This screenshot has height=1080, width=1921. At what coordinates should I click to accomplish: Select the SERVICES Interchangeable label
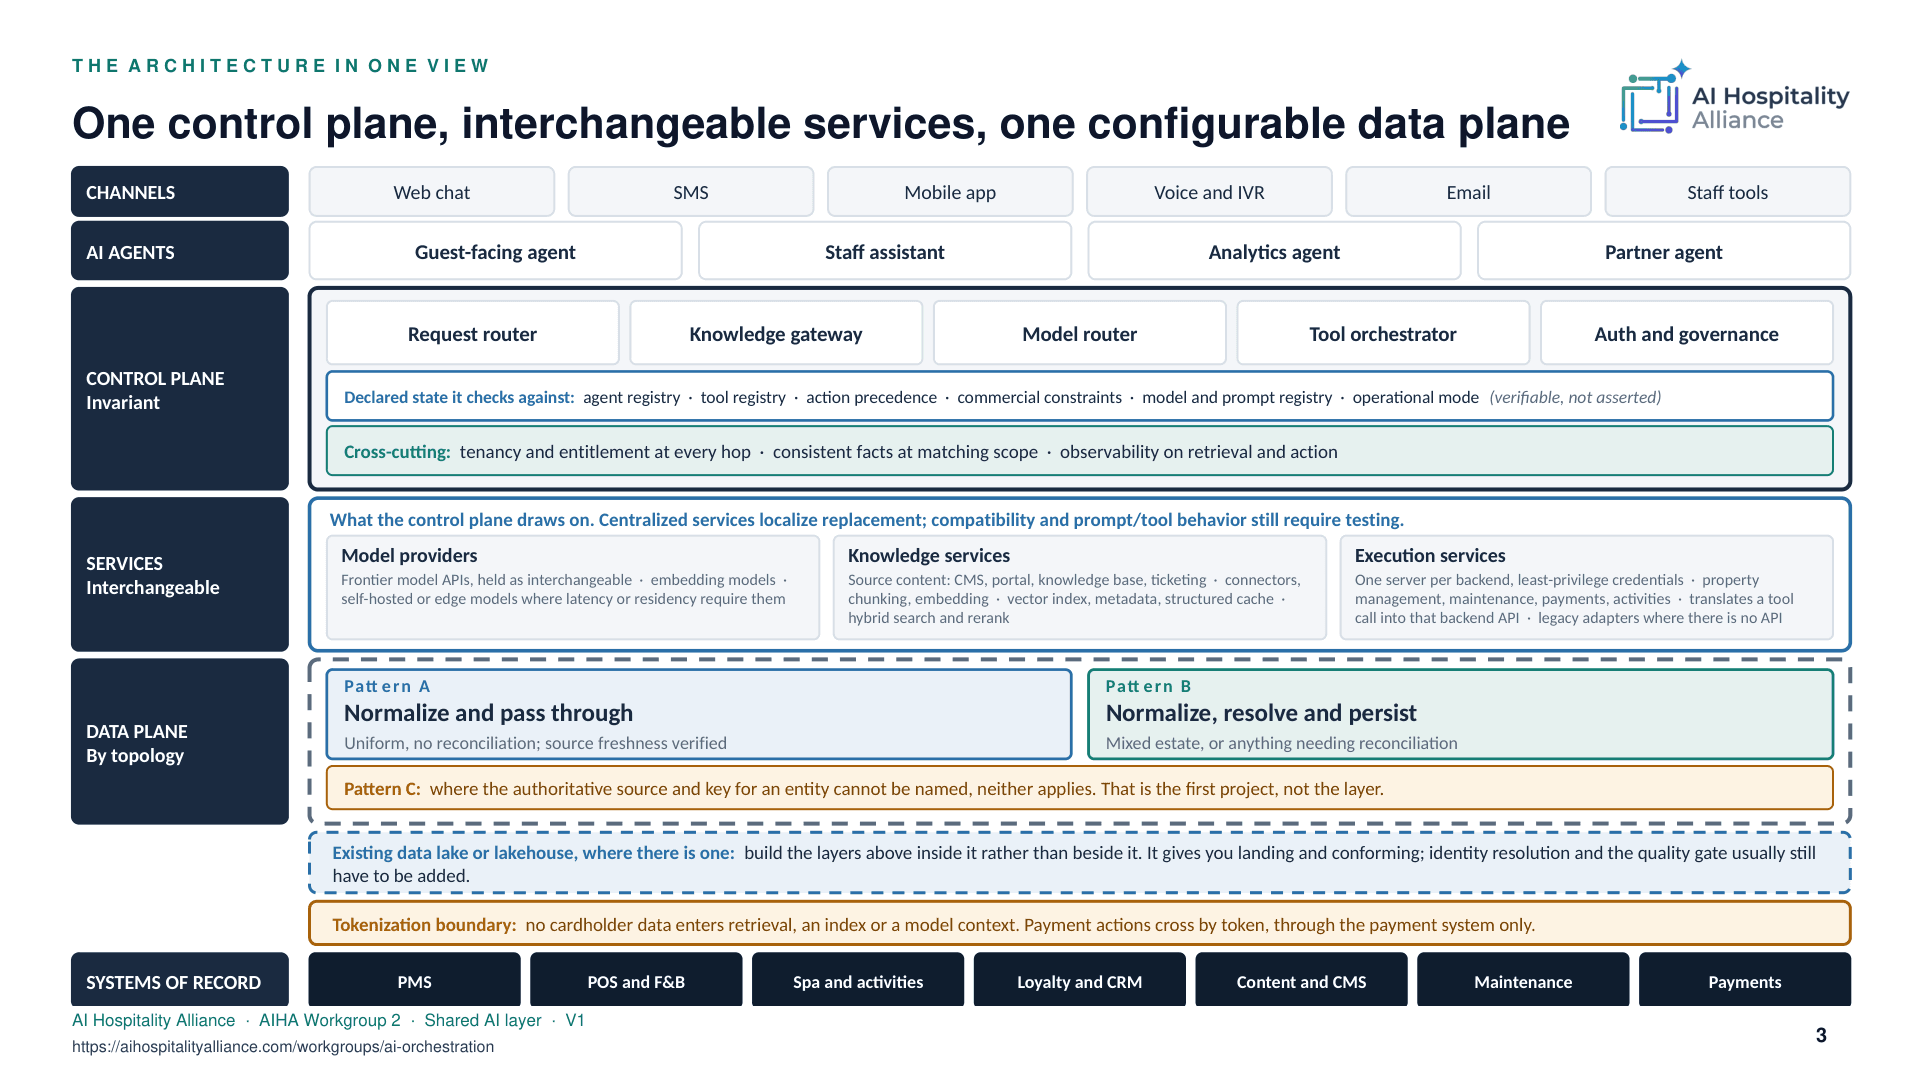click(x=180, y=574)
